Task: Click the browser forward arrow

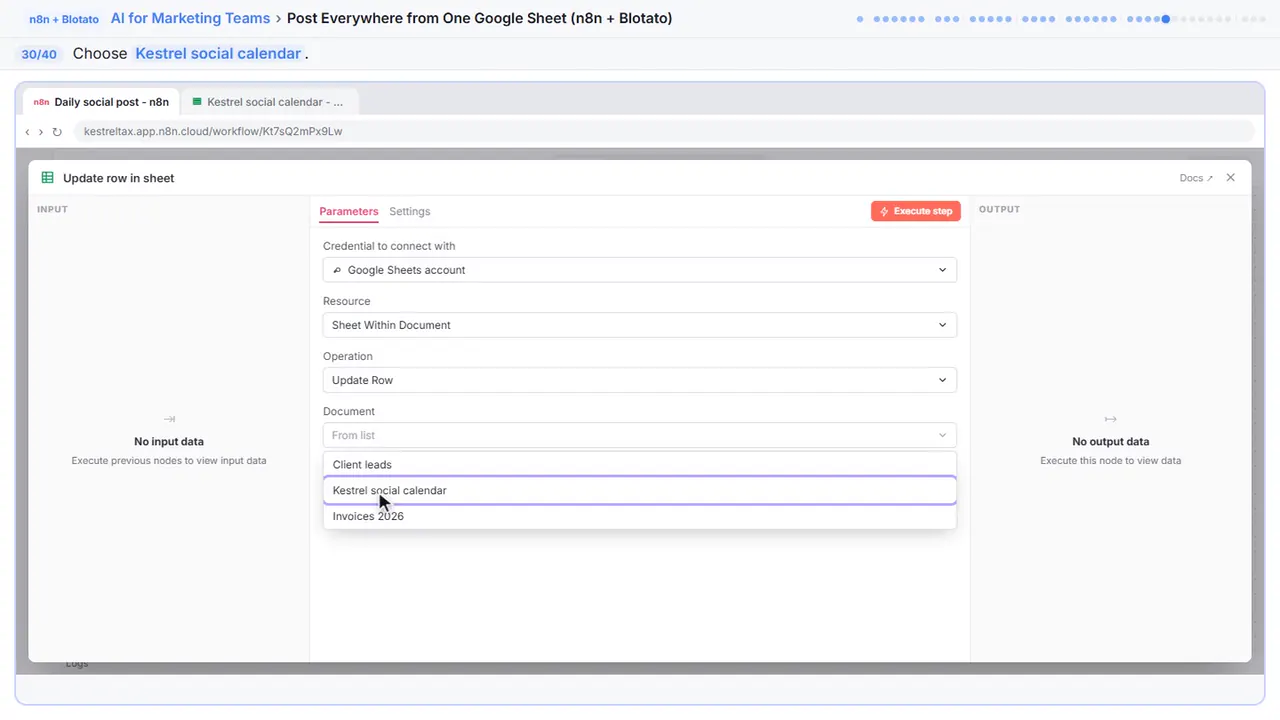Action: [x=41, y=132]
